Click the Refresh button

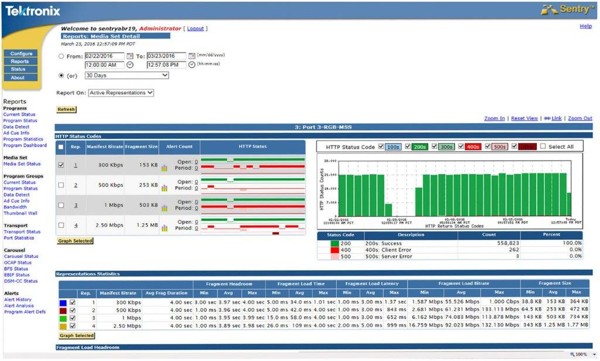click(x=67, y=109)
